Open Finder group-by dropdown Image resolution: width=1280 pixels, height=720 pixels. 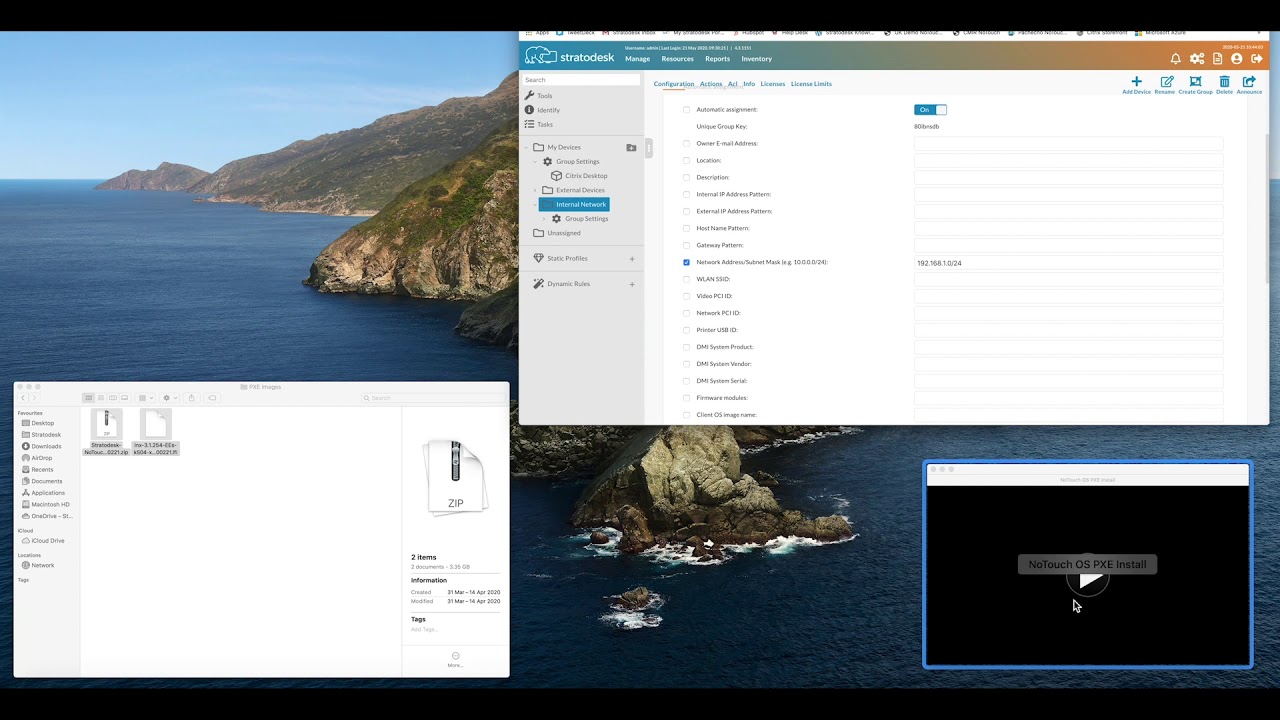[146, 398]
